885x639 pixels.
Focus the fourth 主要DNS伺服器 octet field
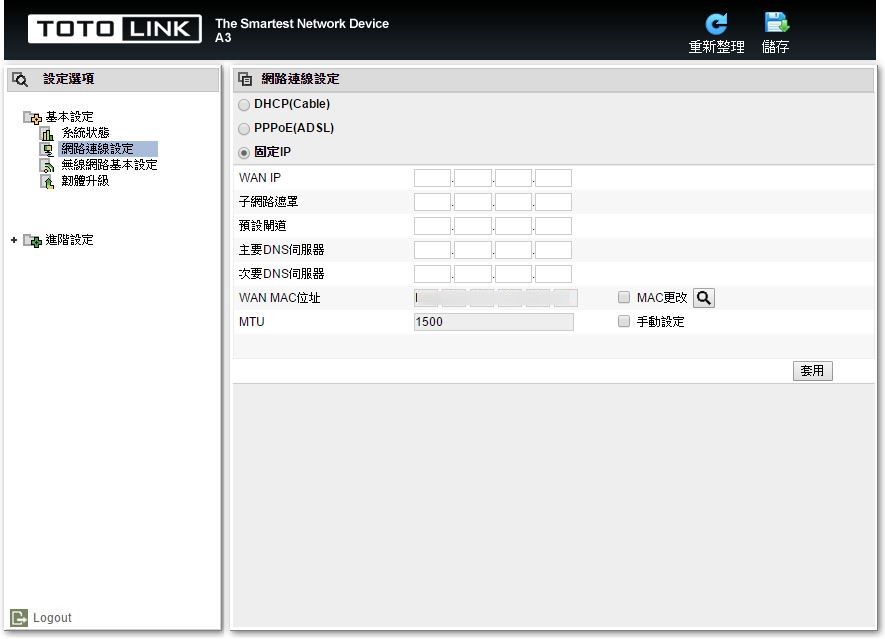tap(553, 250)
